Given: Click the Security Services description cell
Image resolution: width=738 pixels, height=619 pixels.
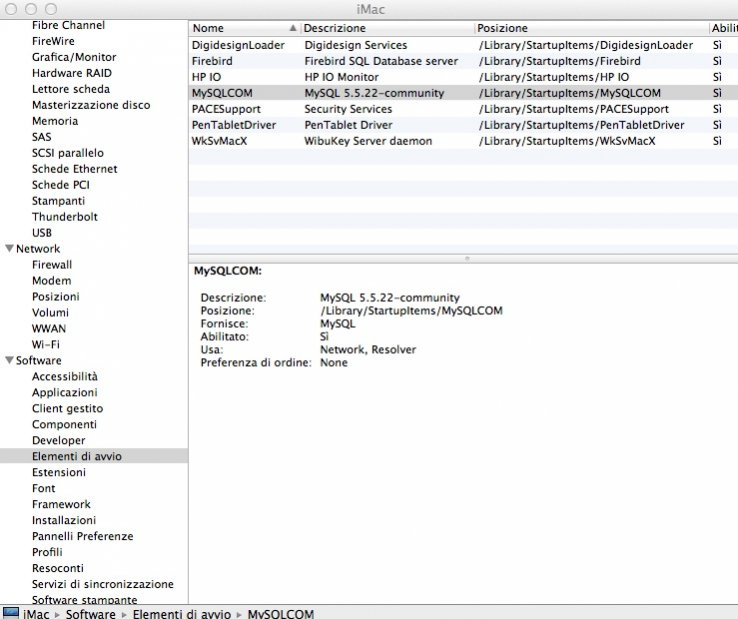Looking at the screenshot, I should coord(348,109).
